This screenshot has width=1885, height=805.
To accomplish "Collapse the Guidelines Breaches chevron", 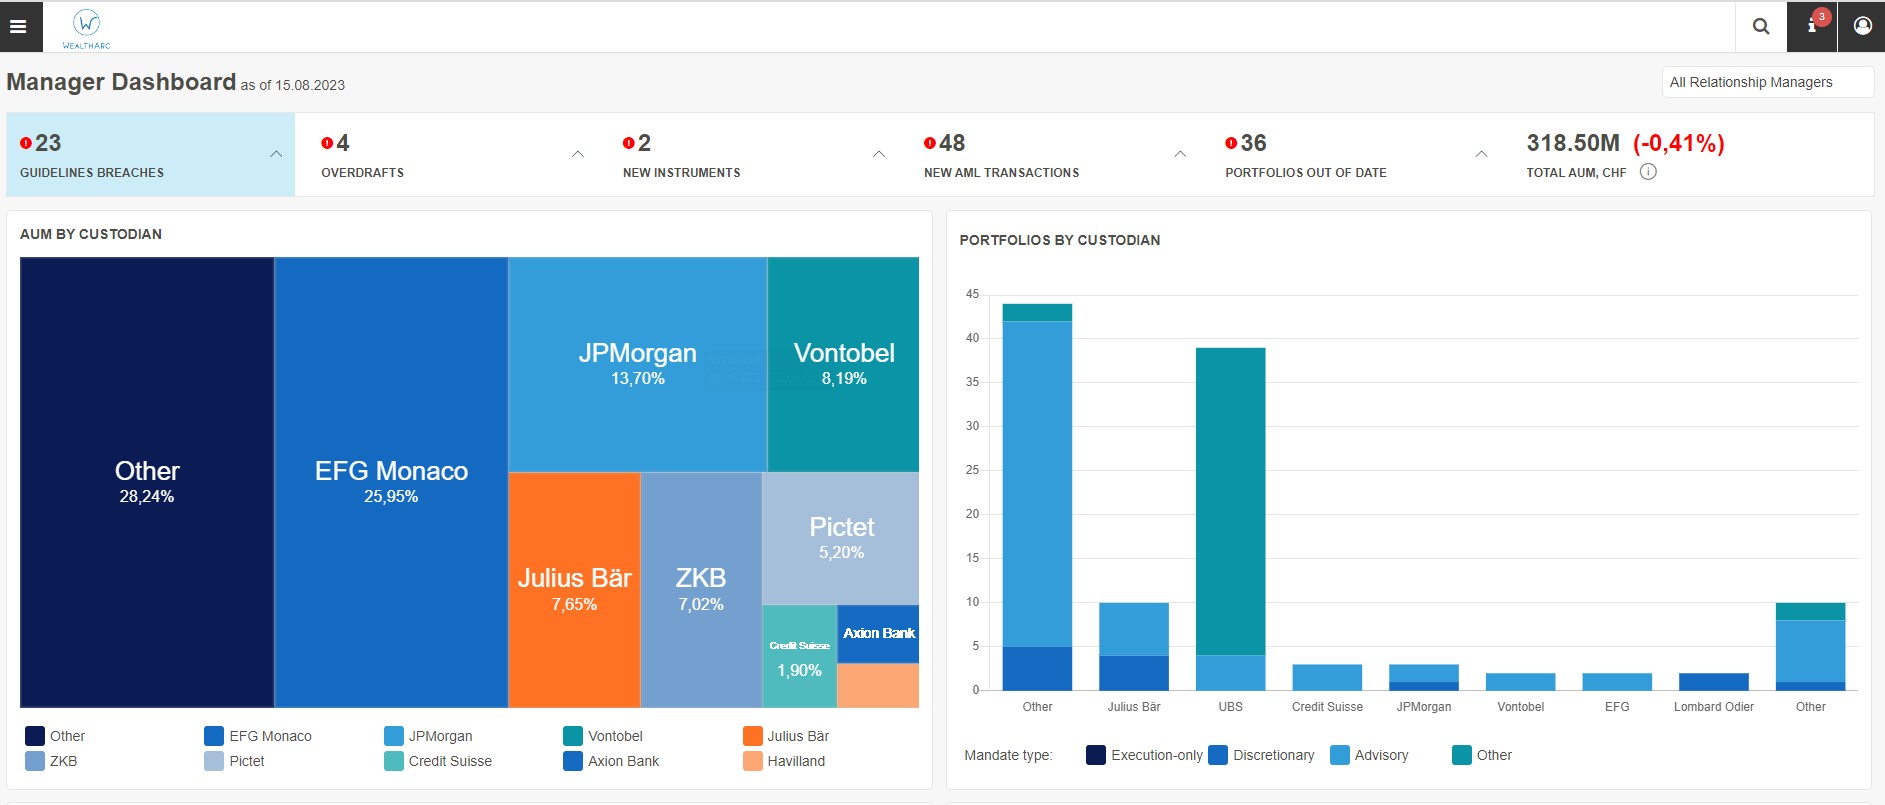I will coord(276,154).
